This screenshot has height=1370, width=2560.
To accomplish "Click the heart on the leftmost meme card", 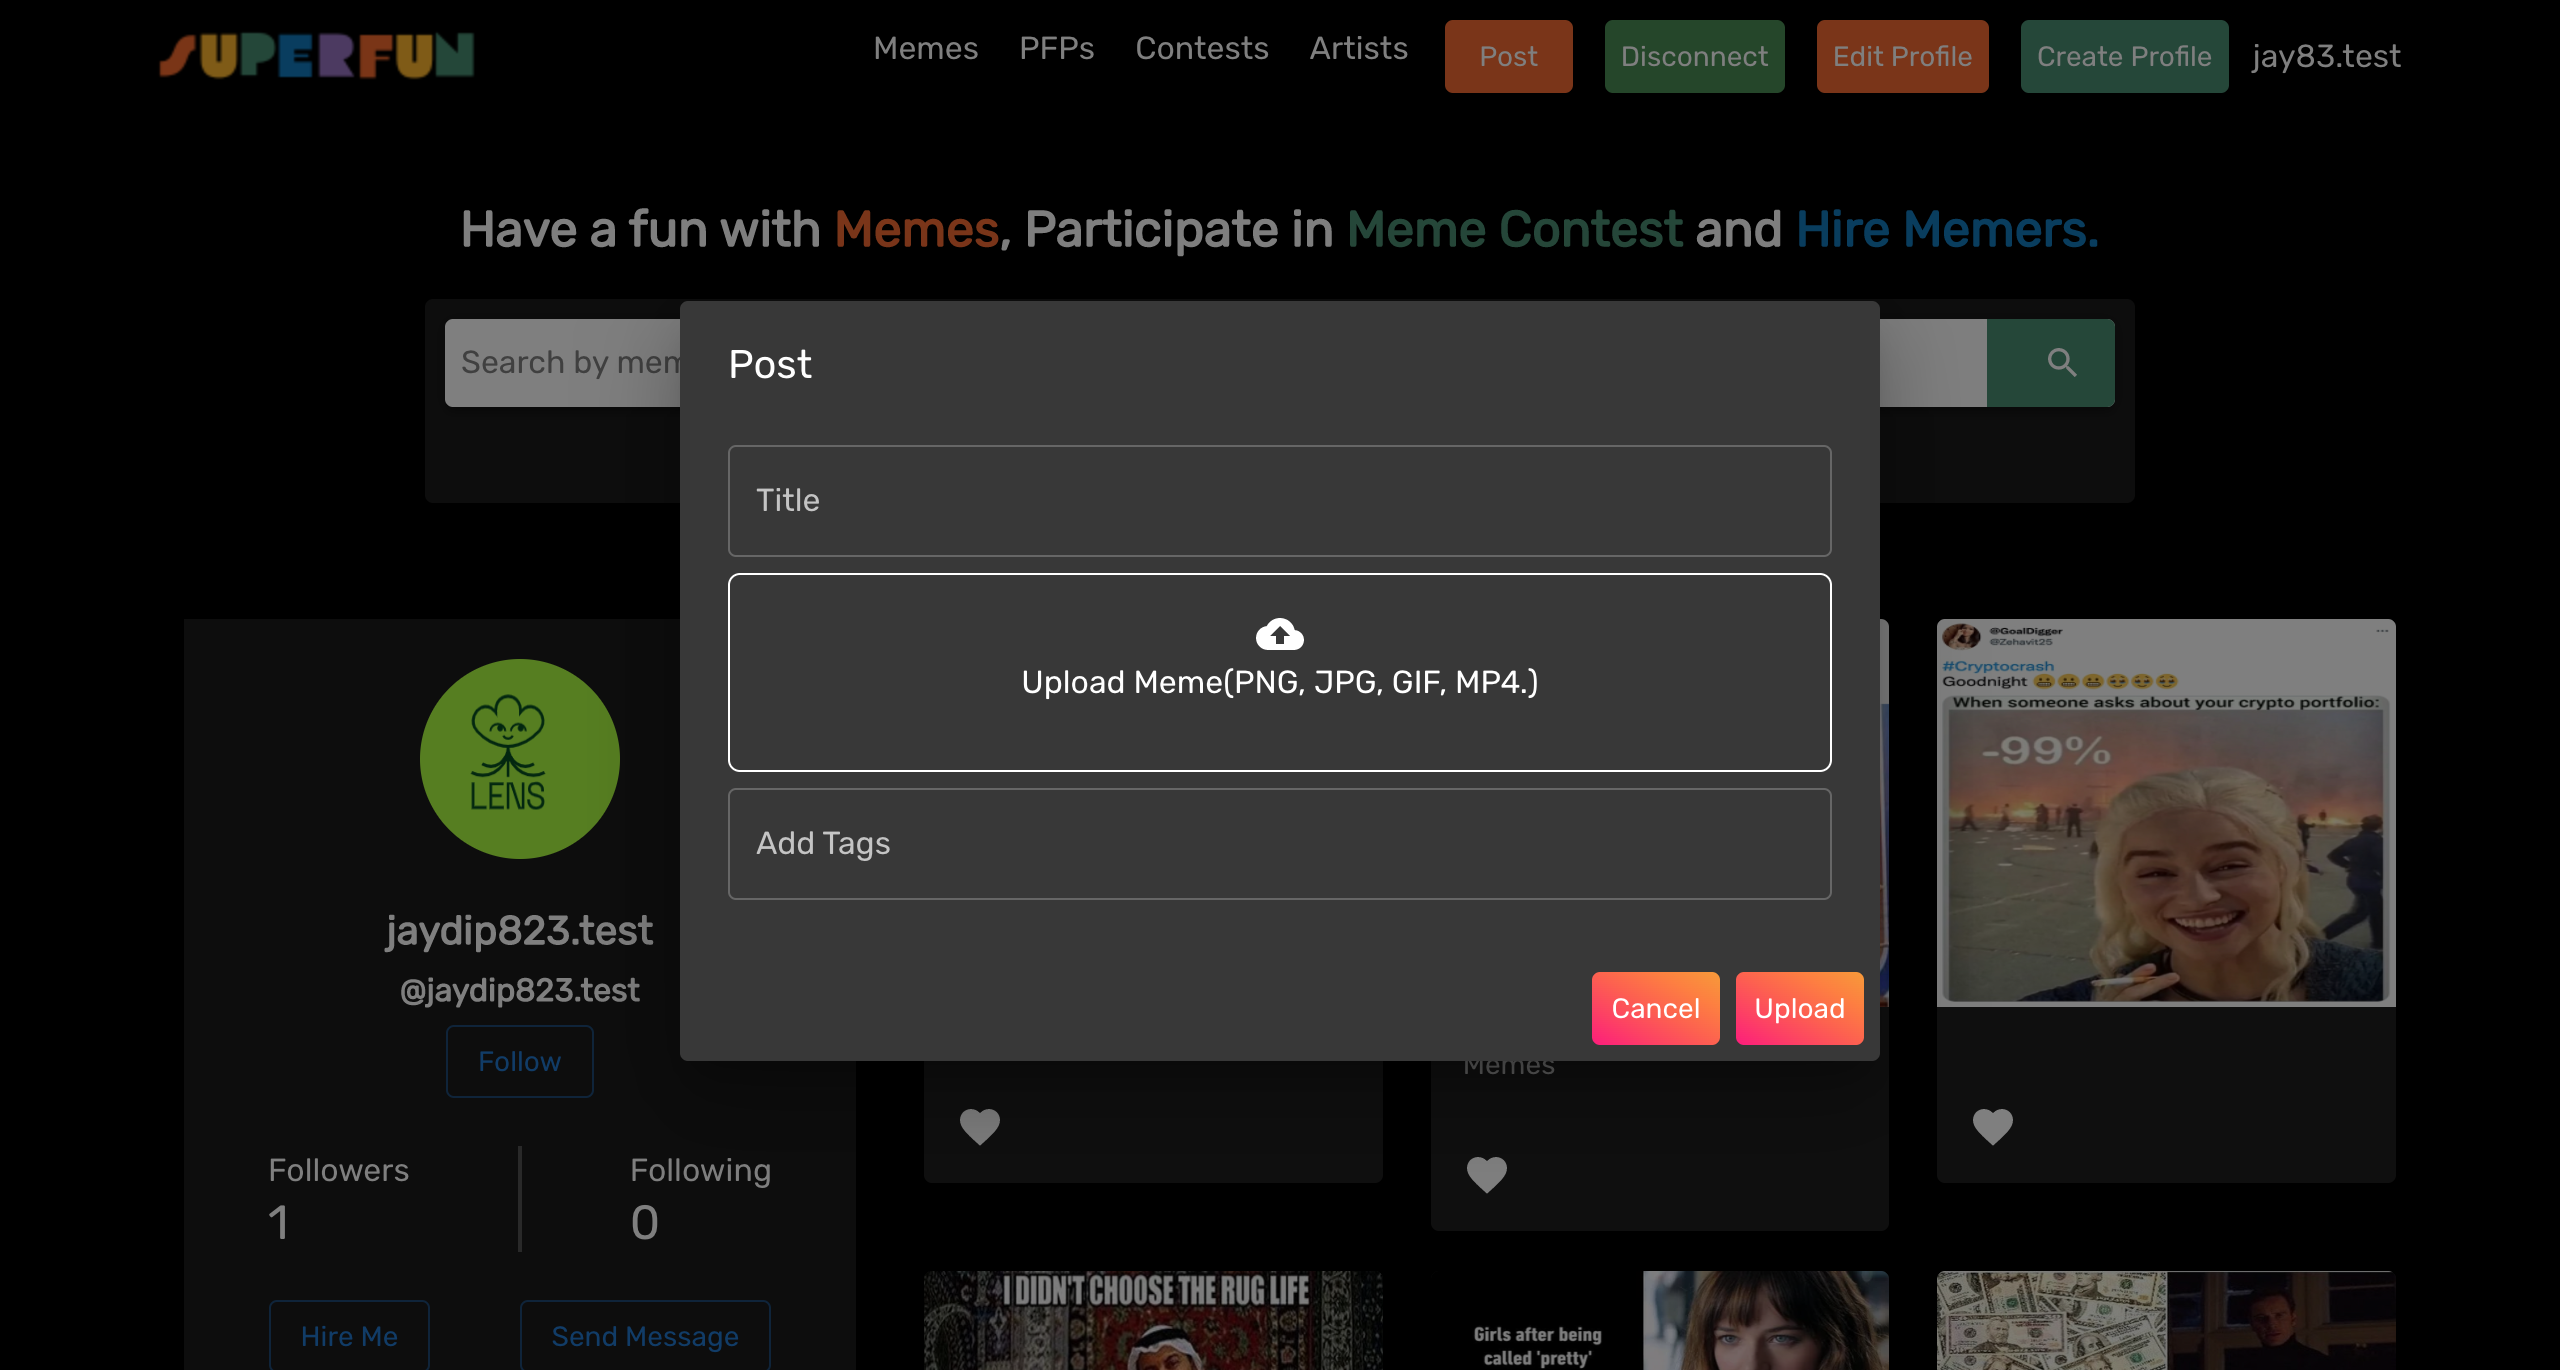I will pyautogui.click(x=979, y=1126).
